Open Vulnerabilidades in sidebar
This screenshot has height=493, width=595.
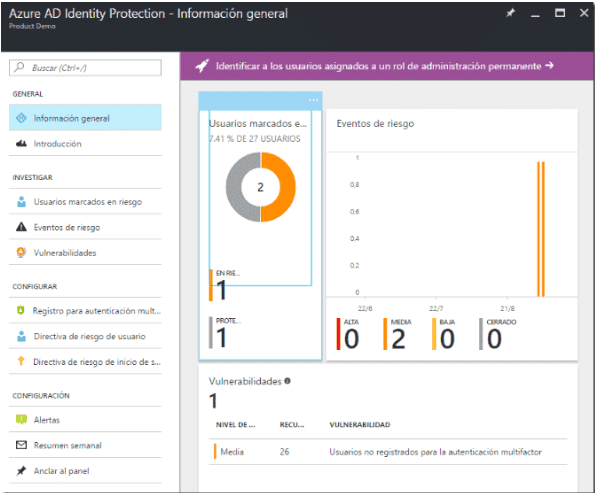(x=85, y=252)
